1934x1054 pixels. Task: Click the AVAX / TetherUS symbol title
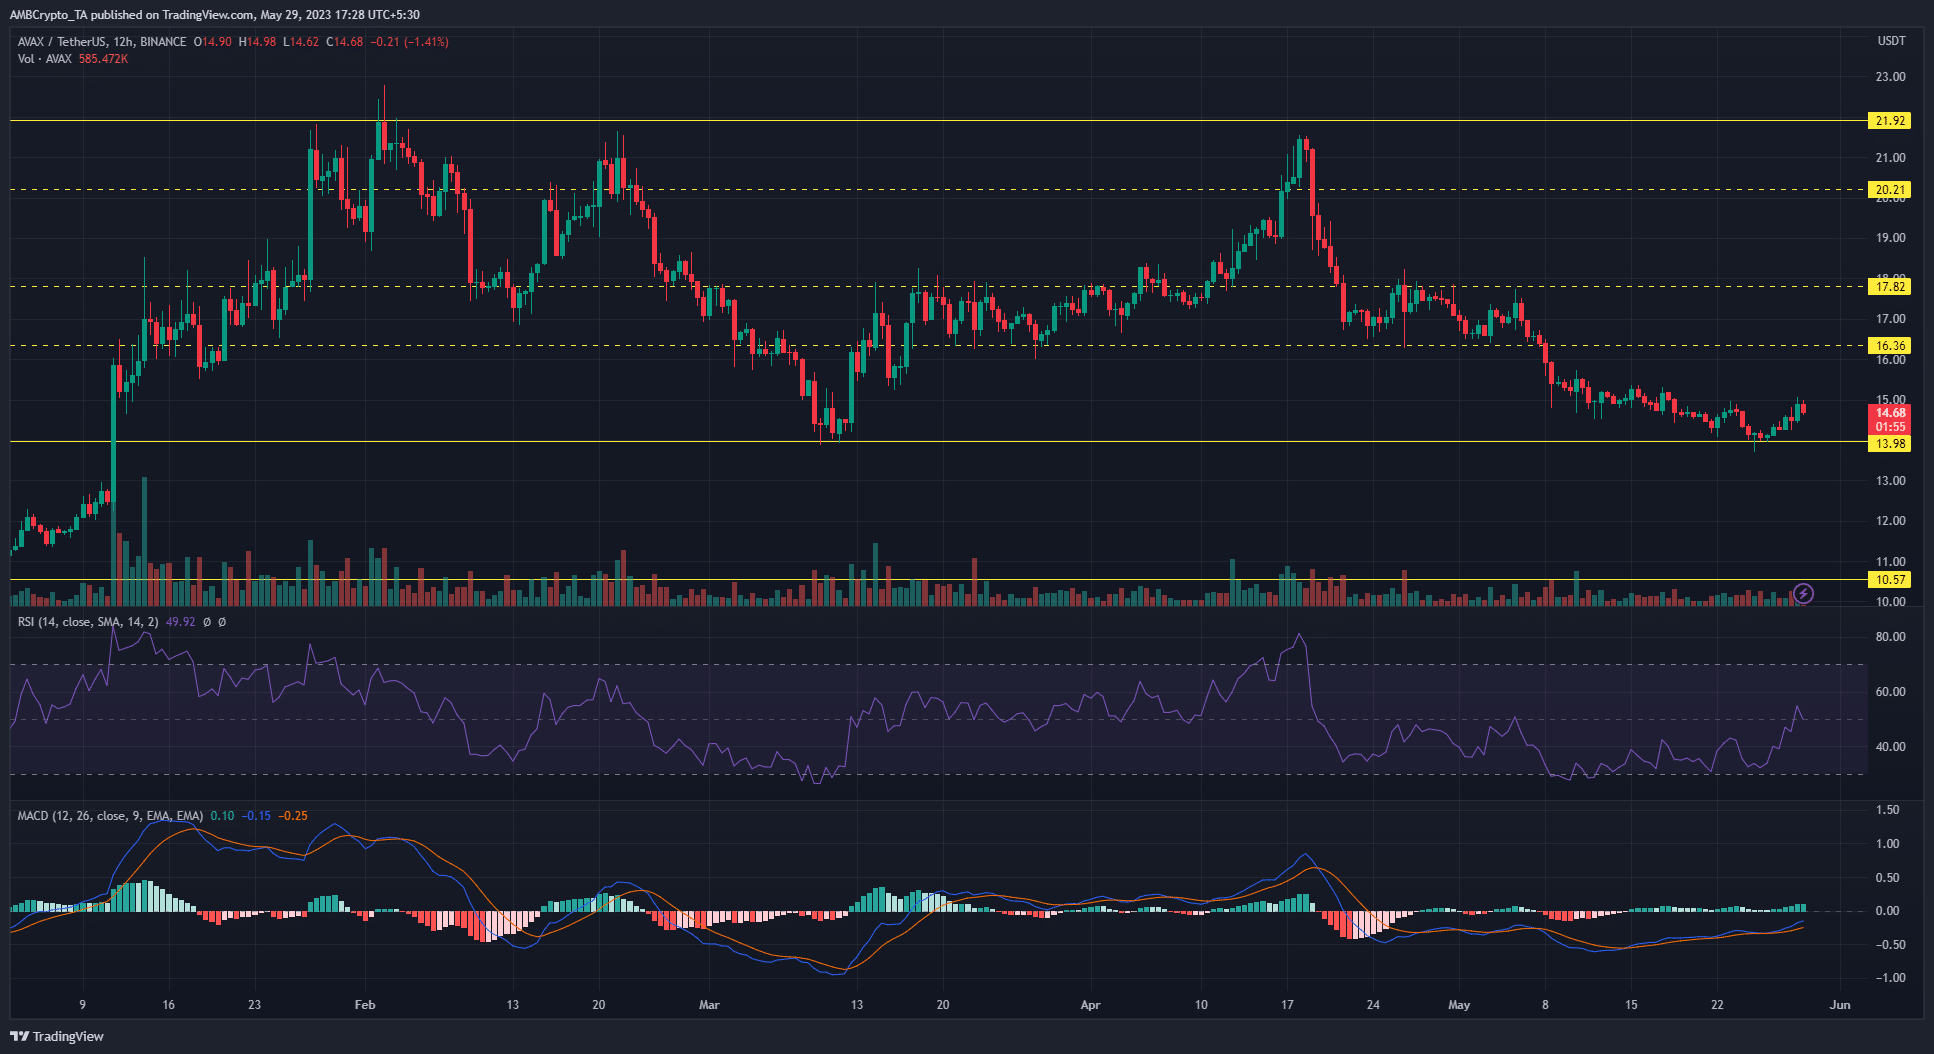[x=102, y=42]
